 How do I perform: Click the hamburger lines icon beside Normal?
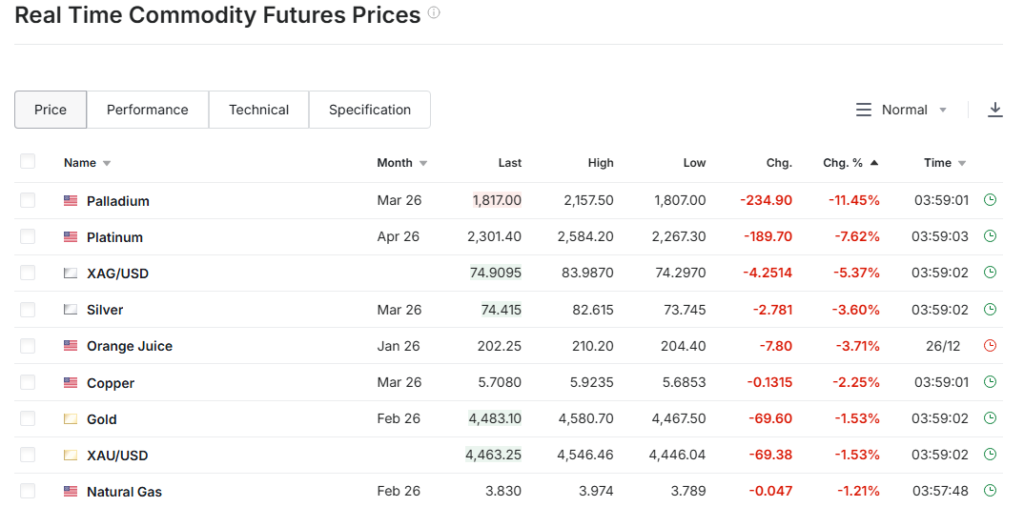864,110
